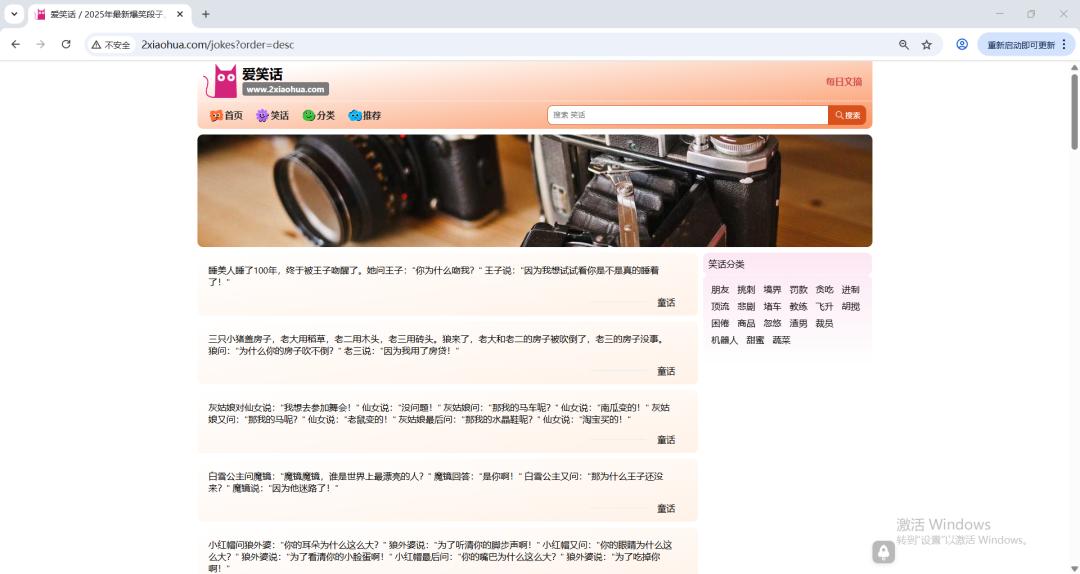Select the 胡搅 joke category
The width and height of the screenshot is (1080, 574).
tap(851, 307)
